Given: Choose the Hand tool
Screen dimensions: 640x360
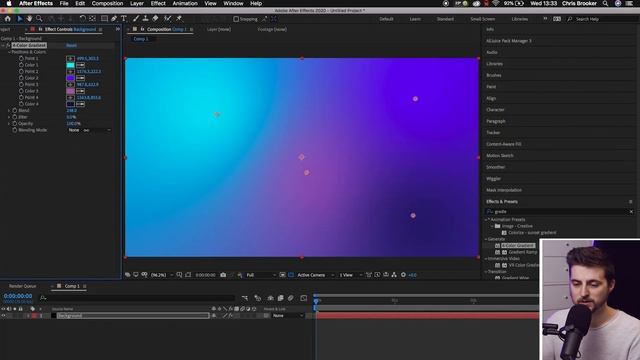Looking at the screenshot, I should pyautogui.click(x=29, y=19).
